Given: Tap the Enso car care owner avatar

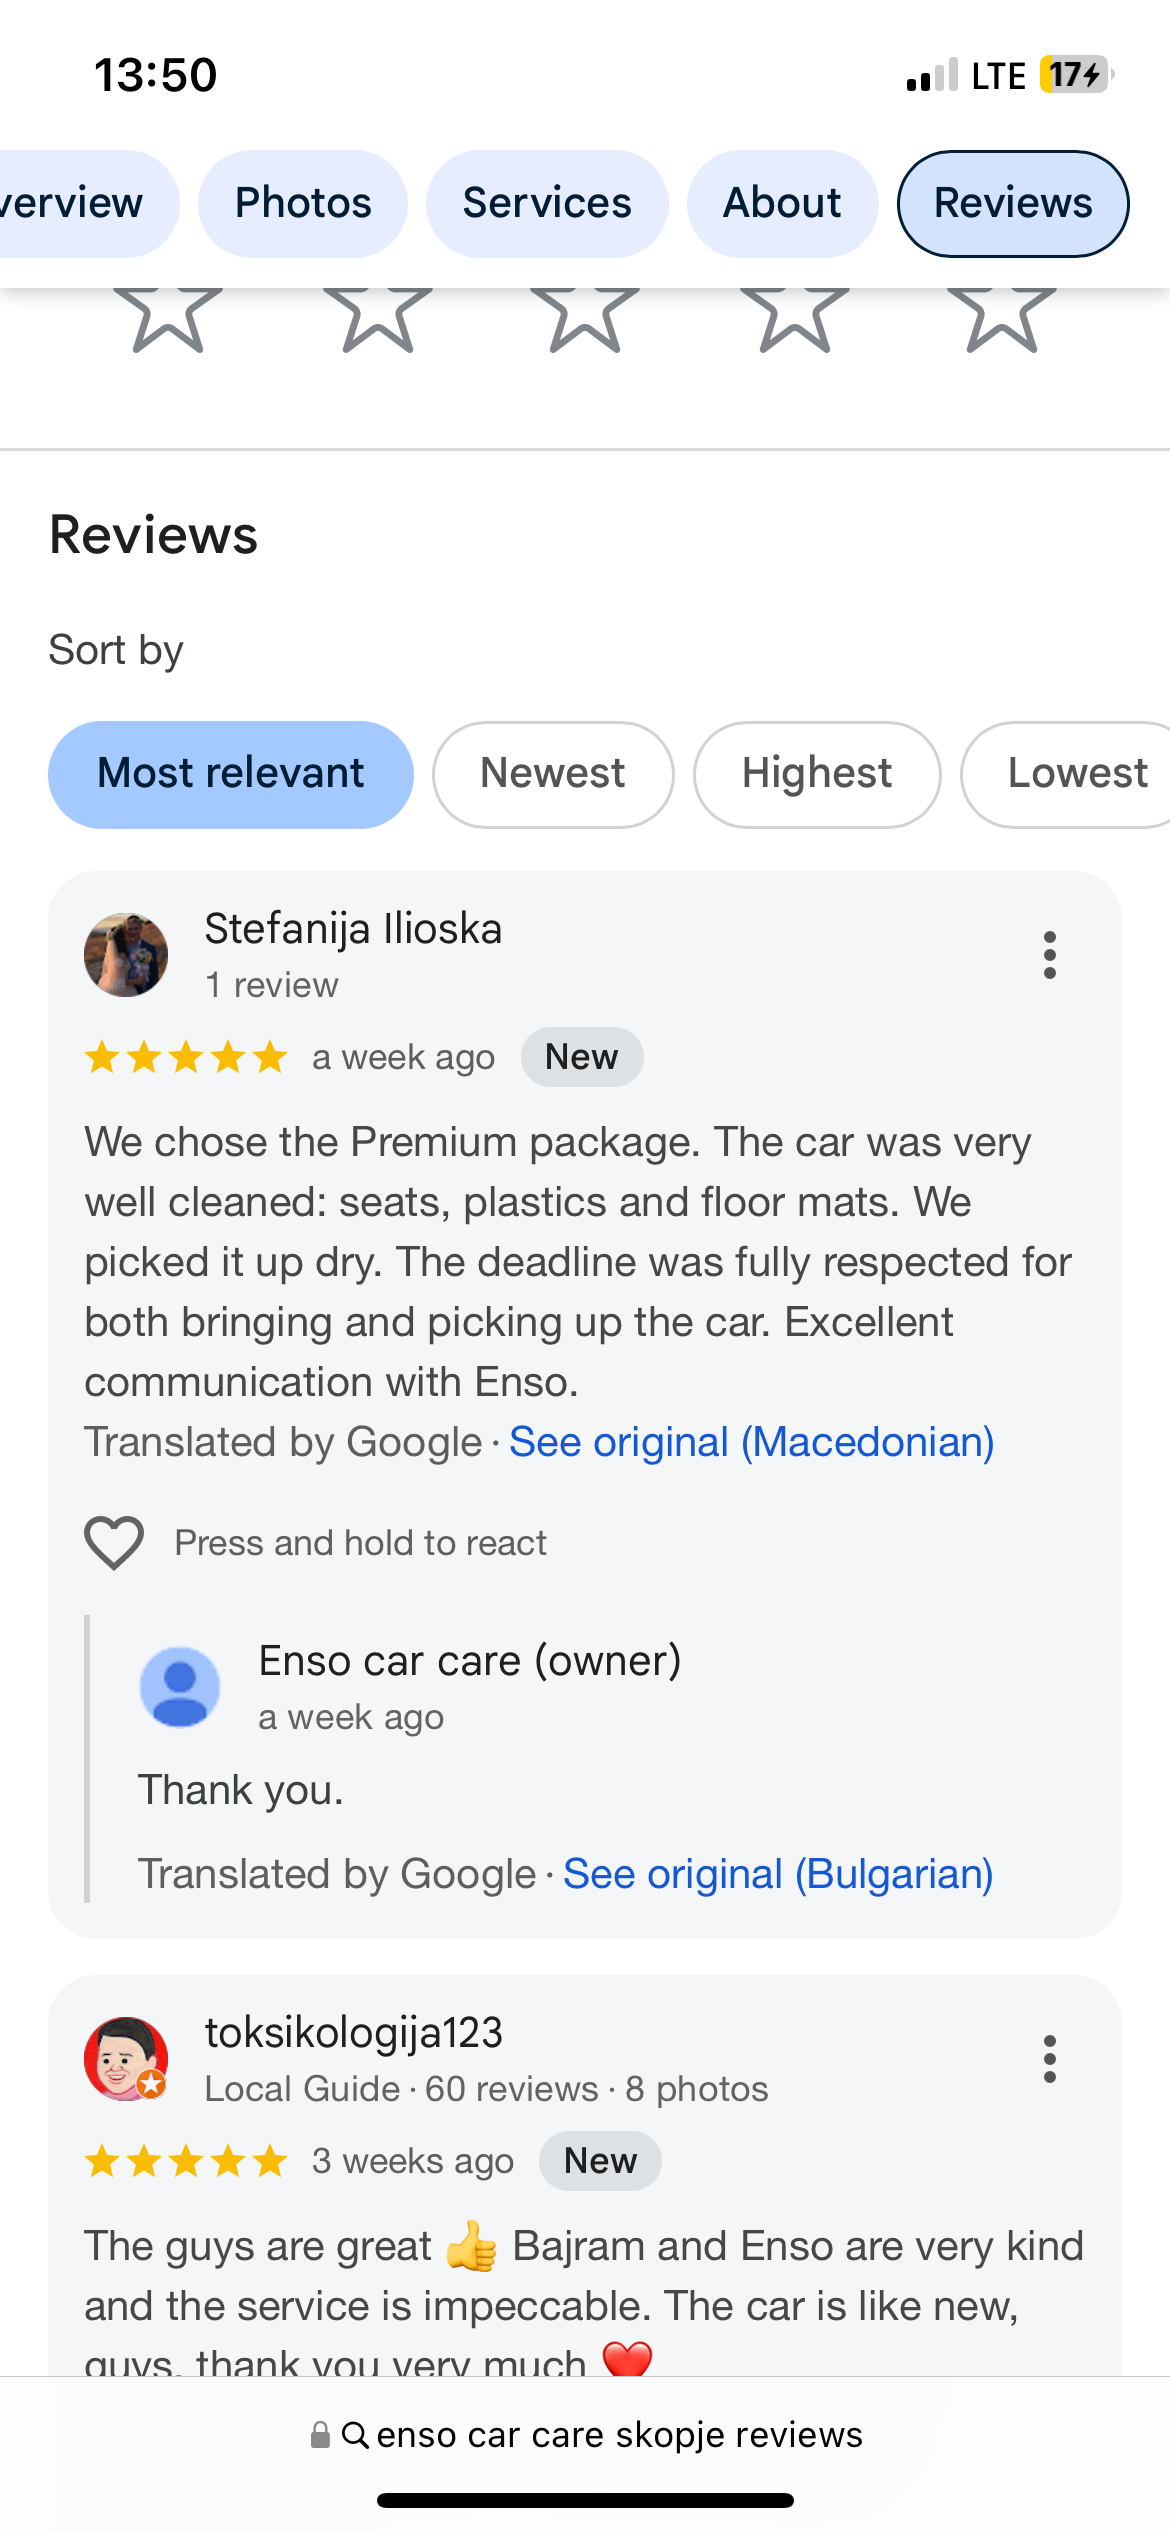Looking at the screenshot, I should click(x=180, y=1686).
